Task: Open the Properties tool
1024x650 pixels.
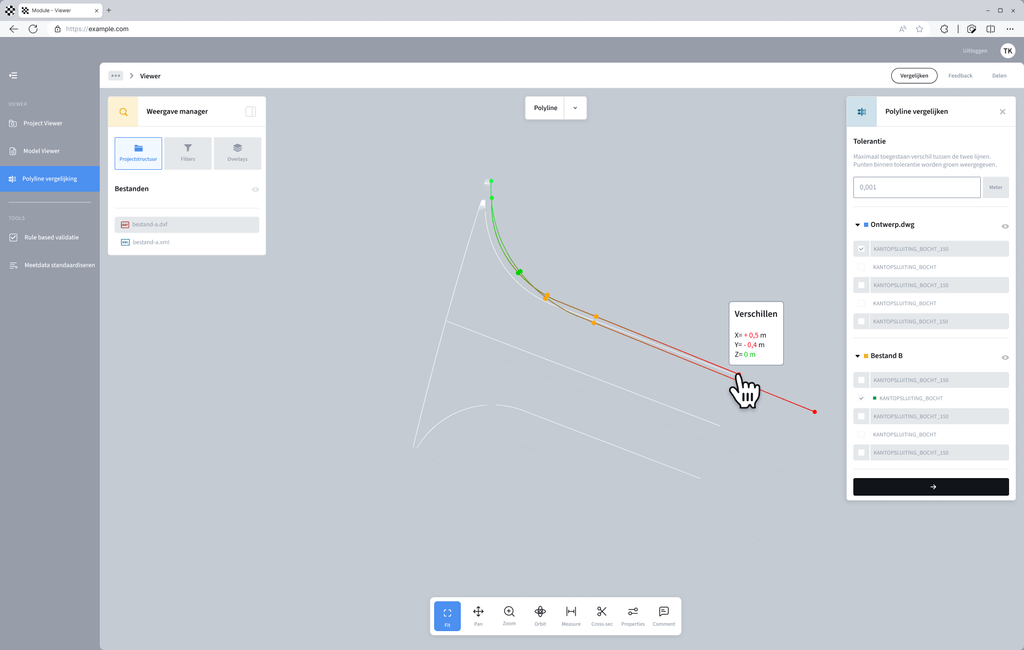Action: pyautogui.click(x=633, y=616)
